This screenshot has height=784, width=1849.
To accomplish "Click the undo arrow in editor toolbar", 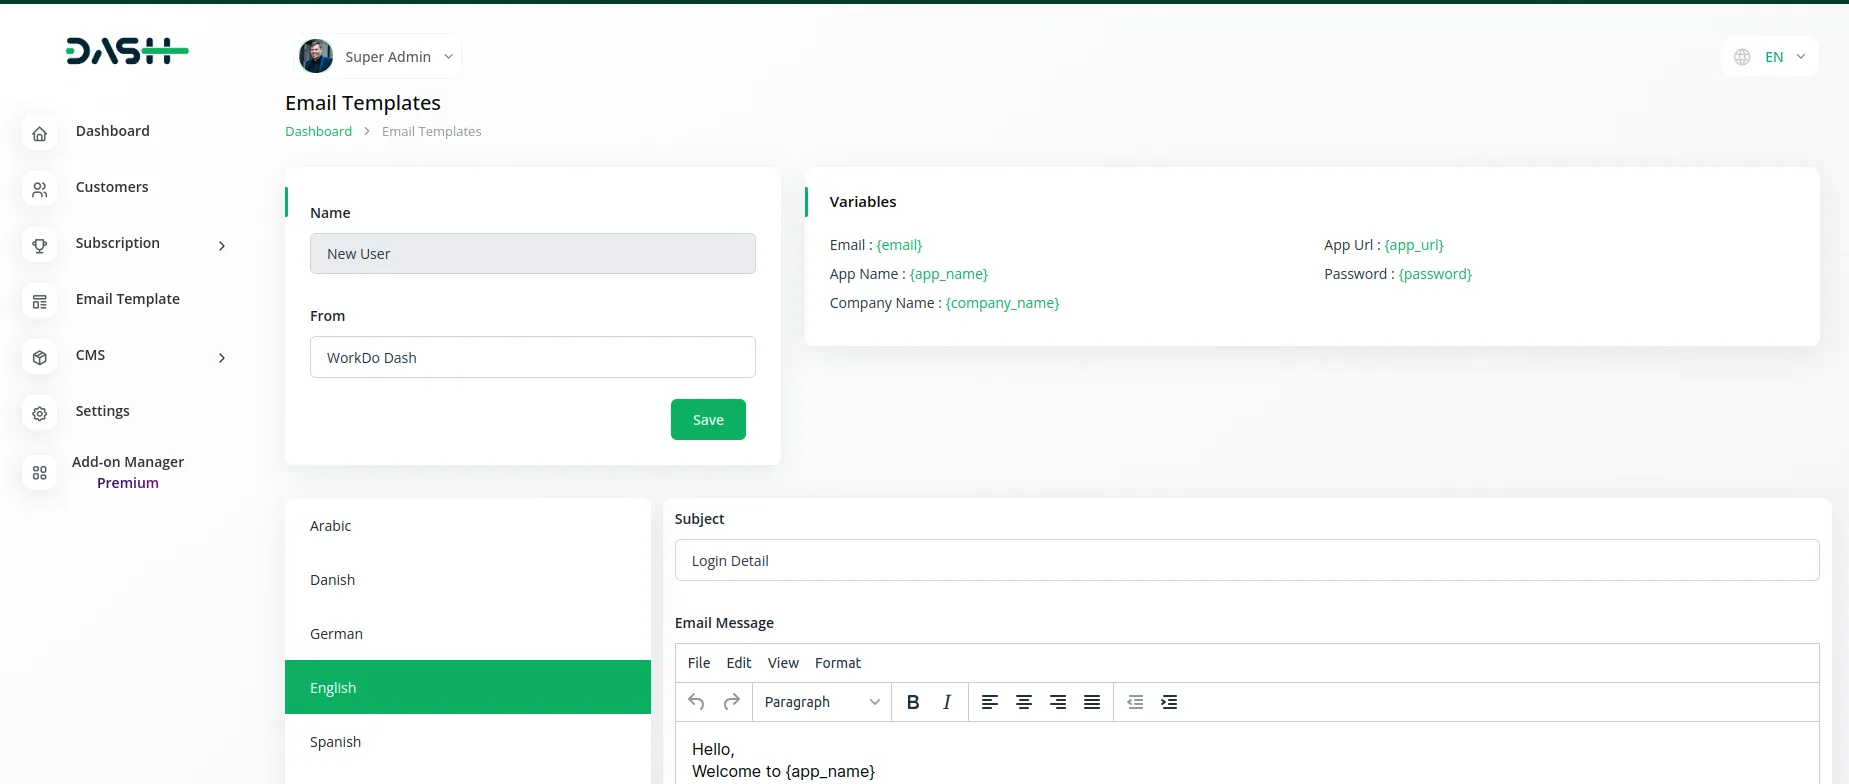I will 697,702.
